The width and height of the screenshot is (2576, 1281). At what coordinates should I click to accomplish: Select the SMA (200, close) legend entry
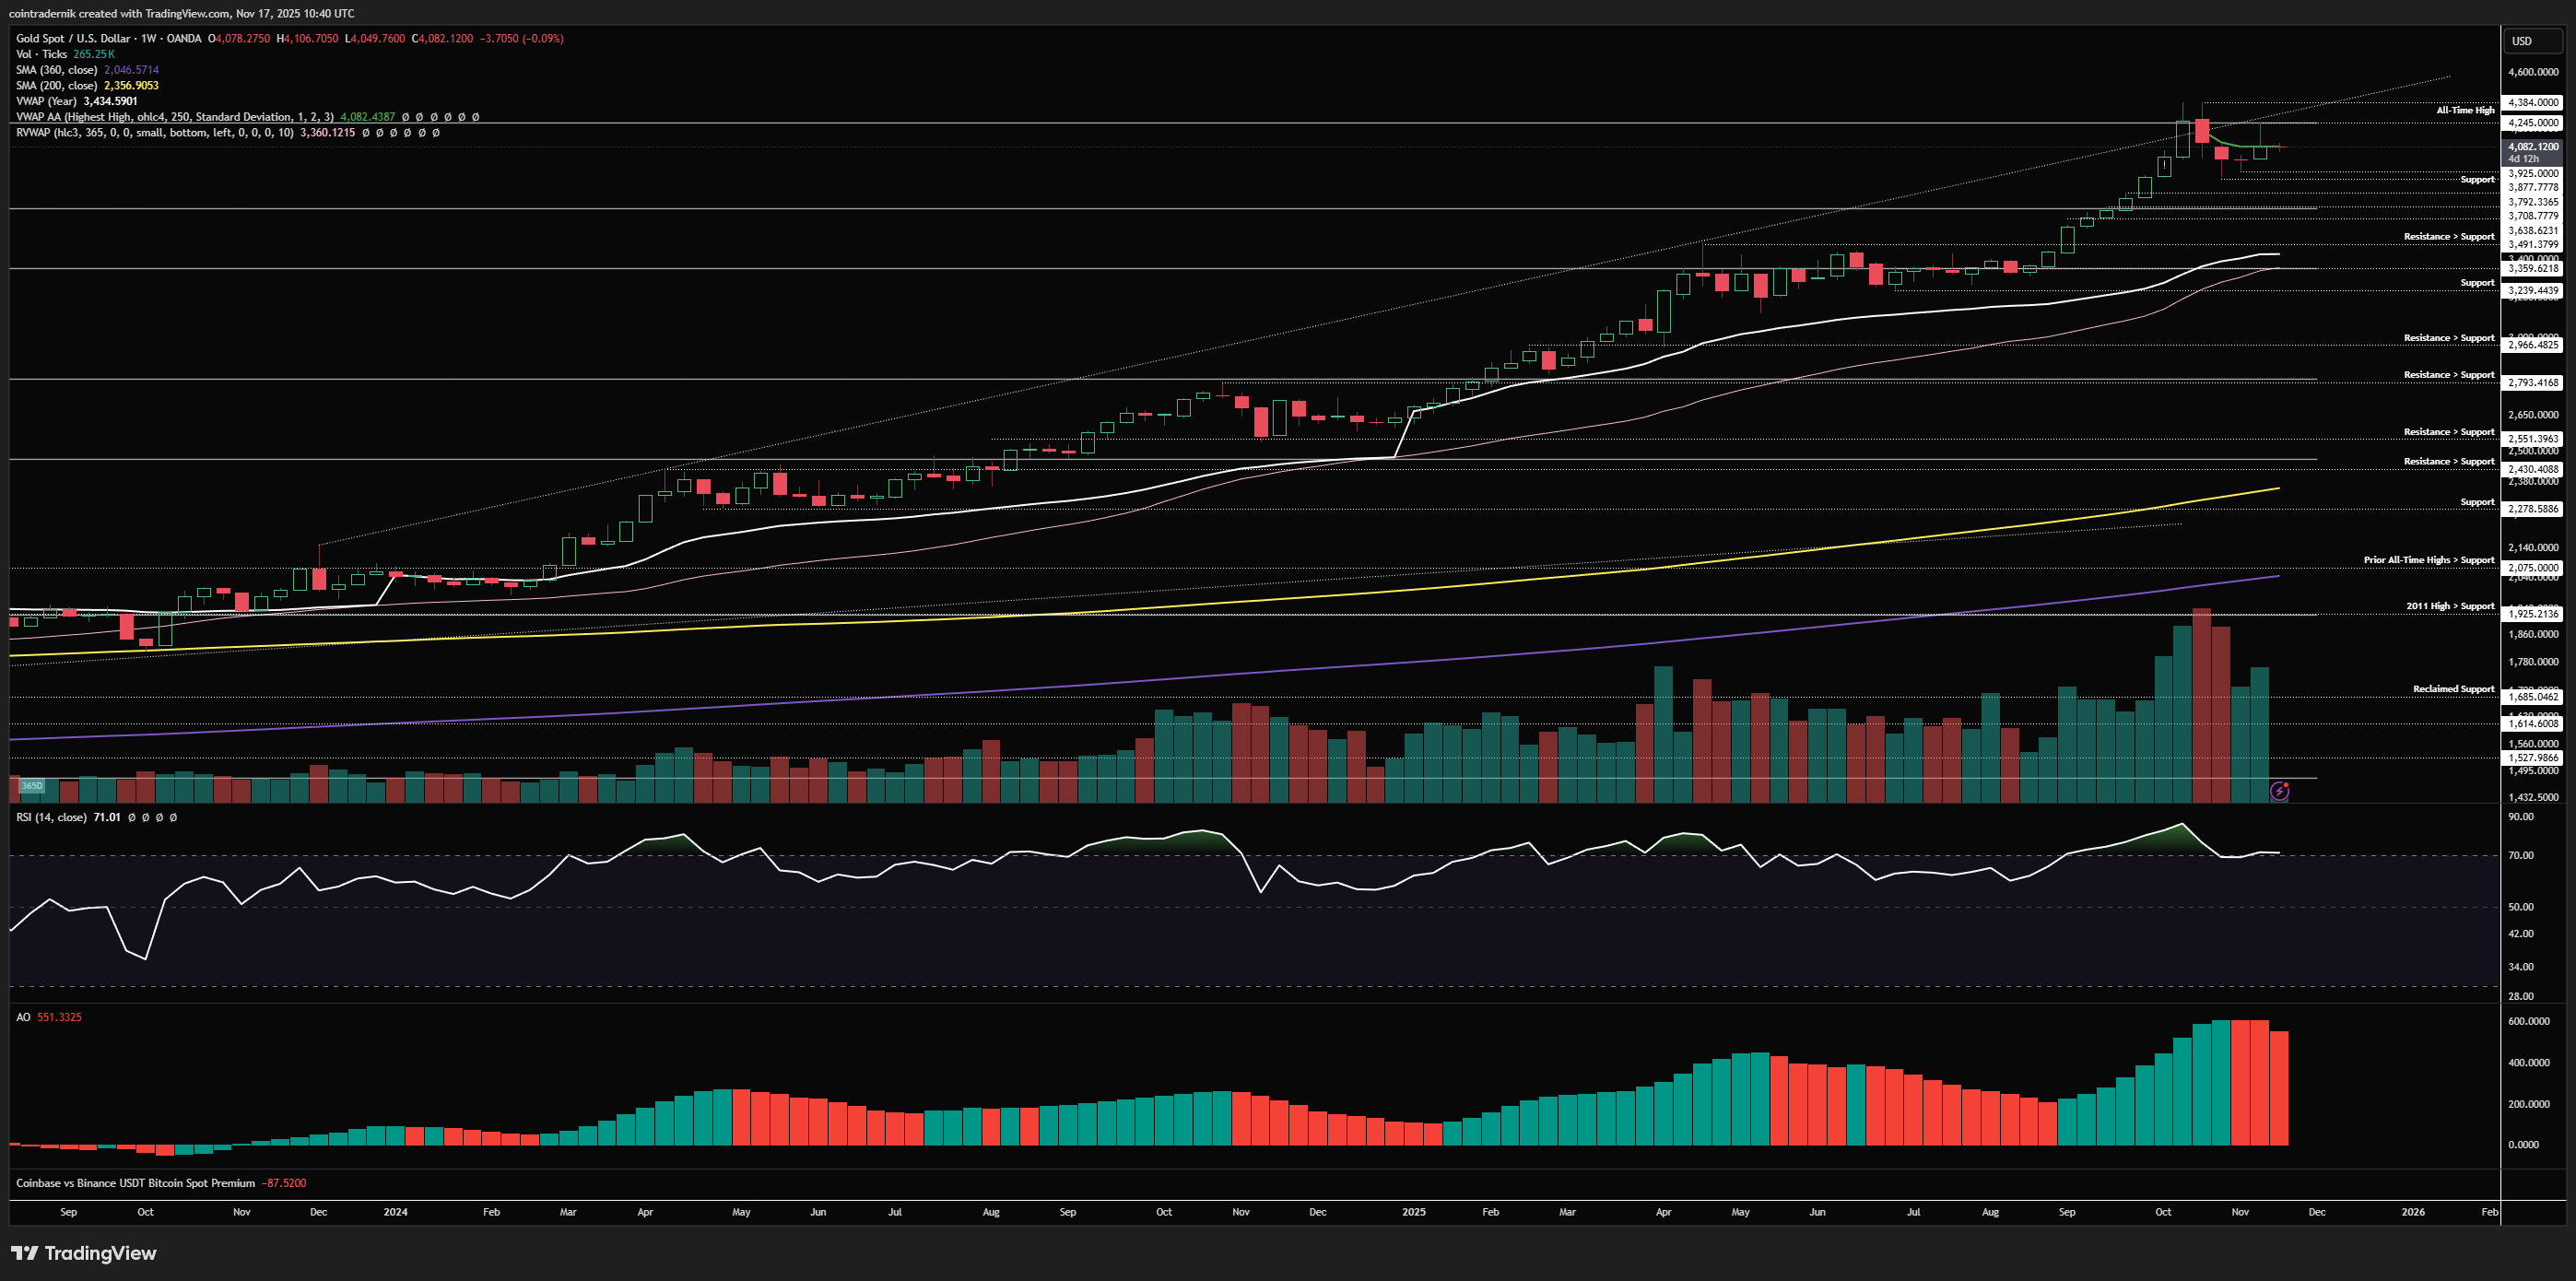[x=56, y=86]
